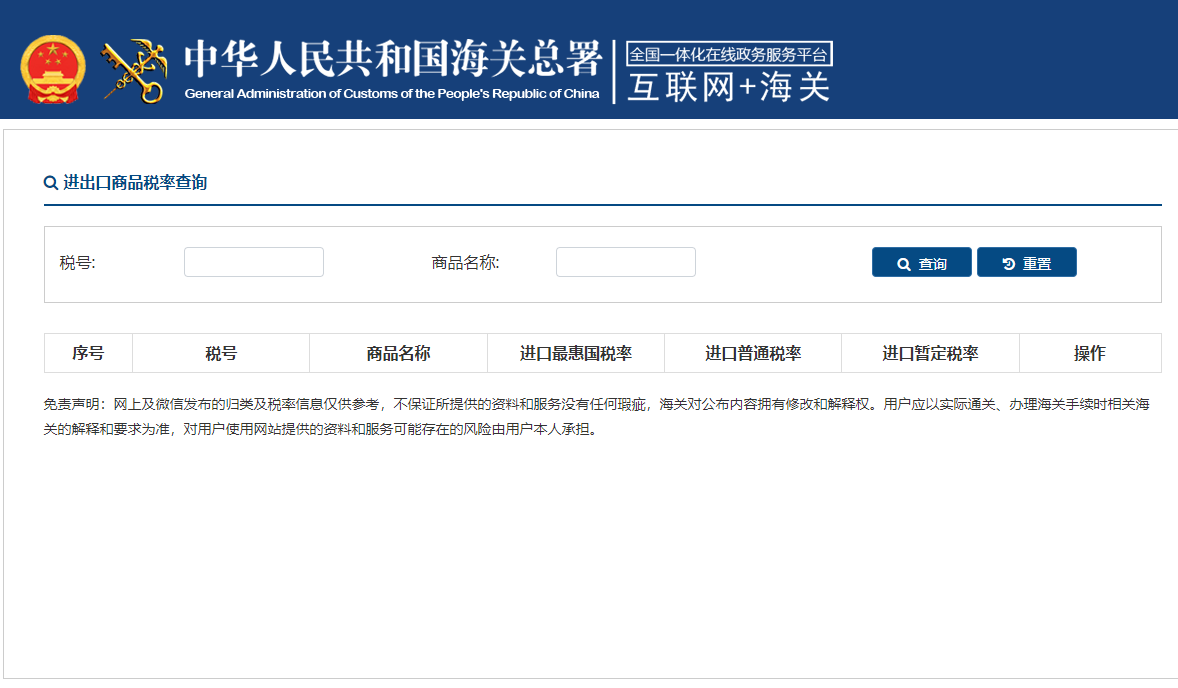1178x688 pixels.
Task: Select the 商品名称 column header
Action: pos(396,352)
